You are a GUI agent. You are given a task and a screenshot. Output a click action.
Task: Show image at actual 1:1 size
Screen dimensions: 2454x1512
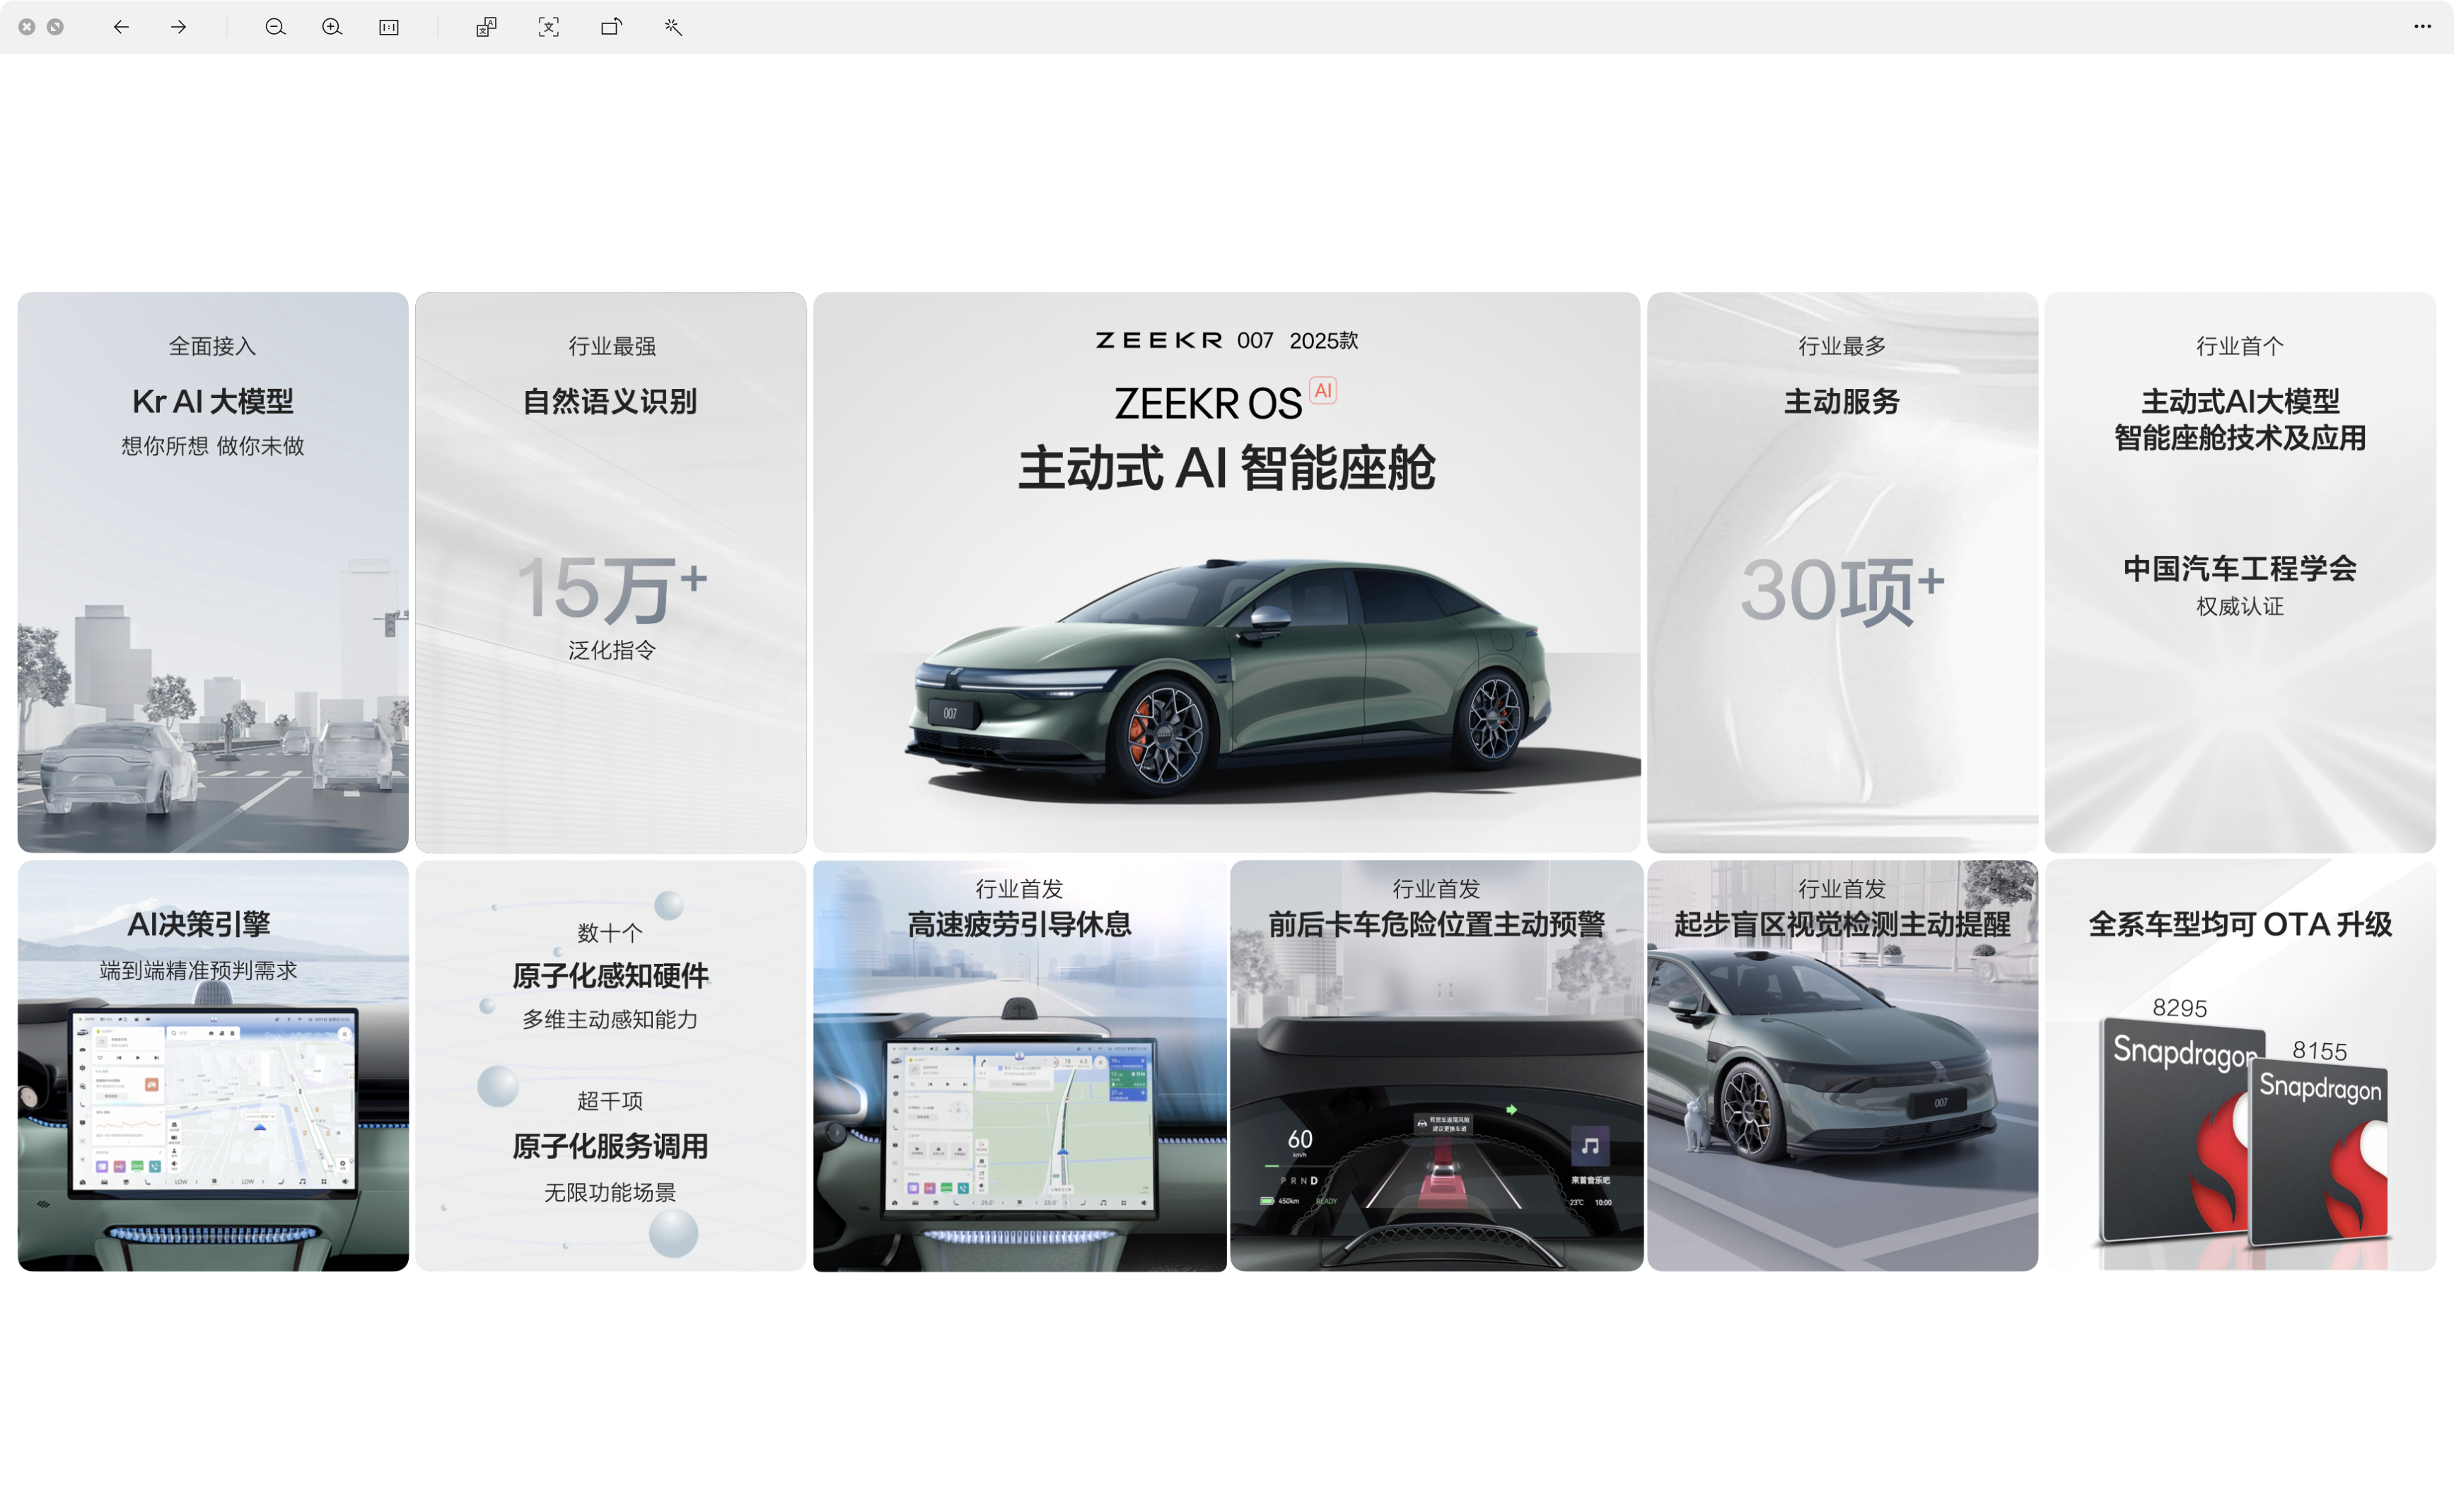click(389, 27)
